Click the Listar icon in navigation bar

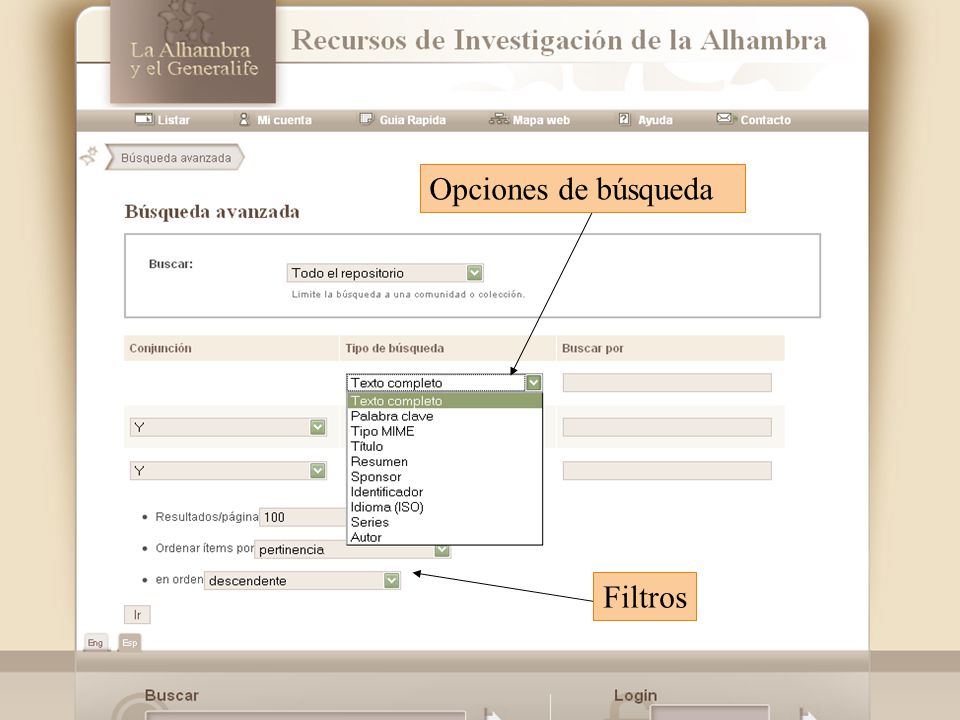pos(144,119)
